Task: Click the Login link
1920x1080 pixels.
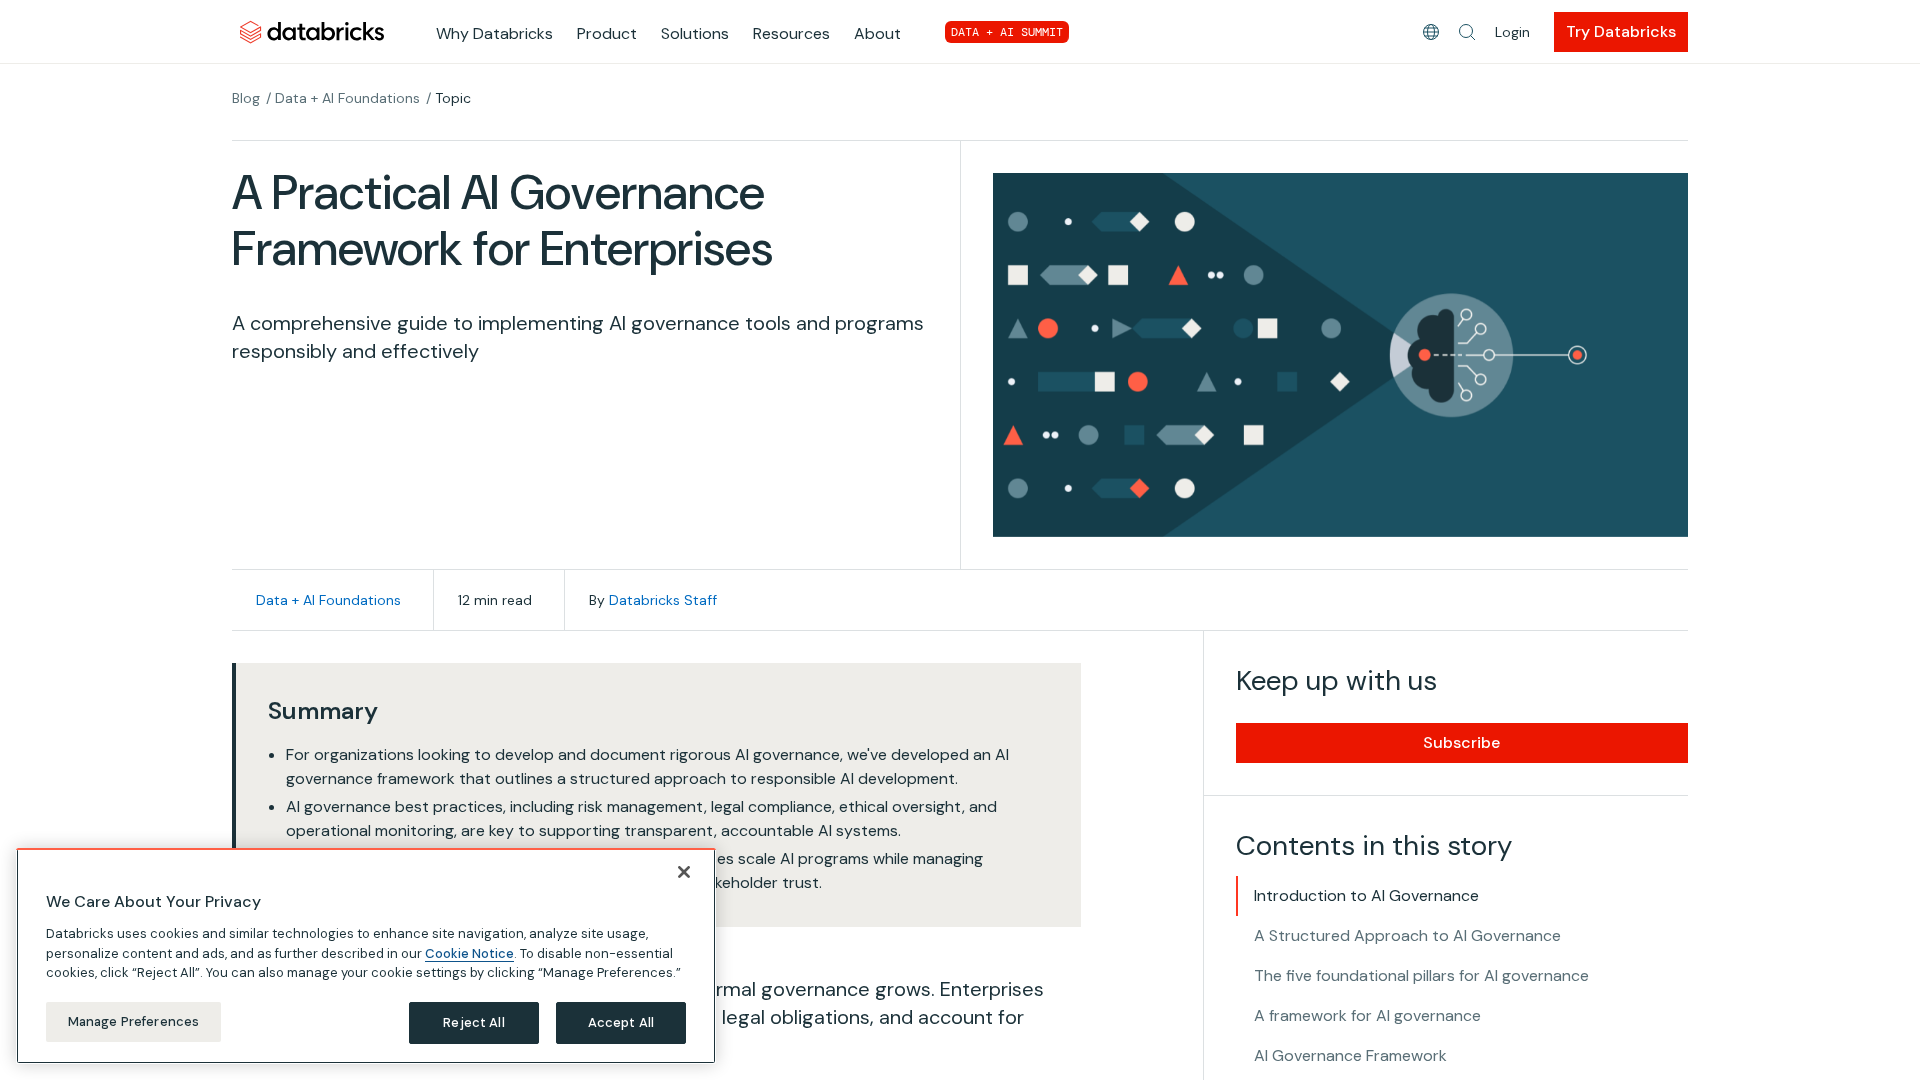Action: [1511, 32]
